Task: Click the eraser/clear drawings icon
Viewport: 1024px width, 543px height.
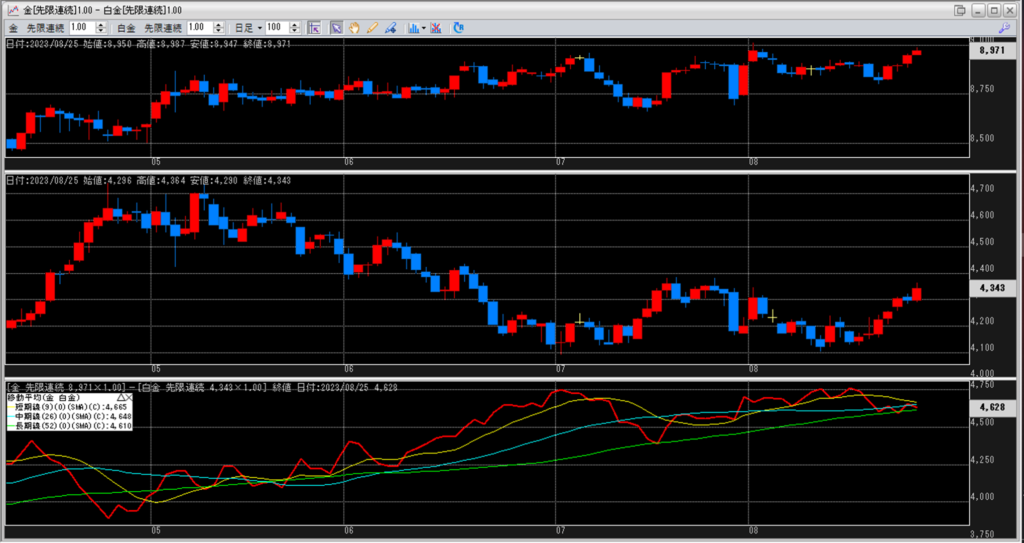Action: [390, 27]
